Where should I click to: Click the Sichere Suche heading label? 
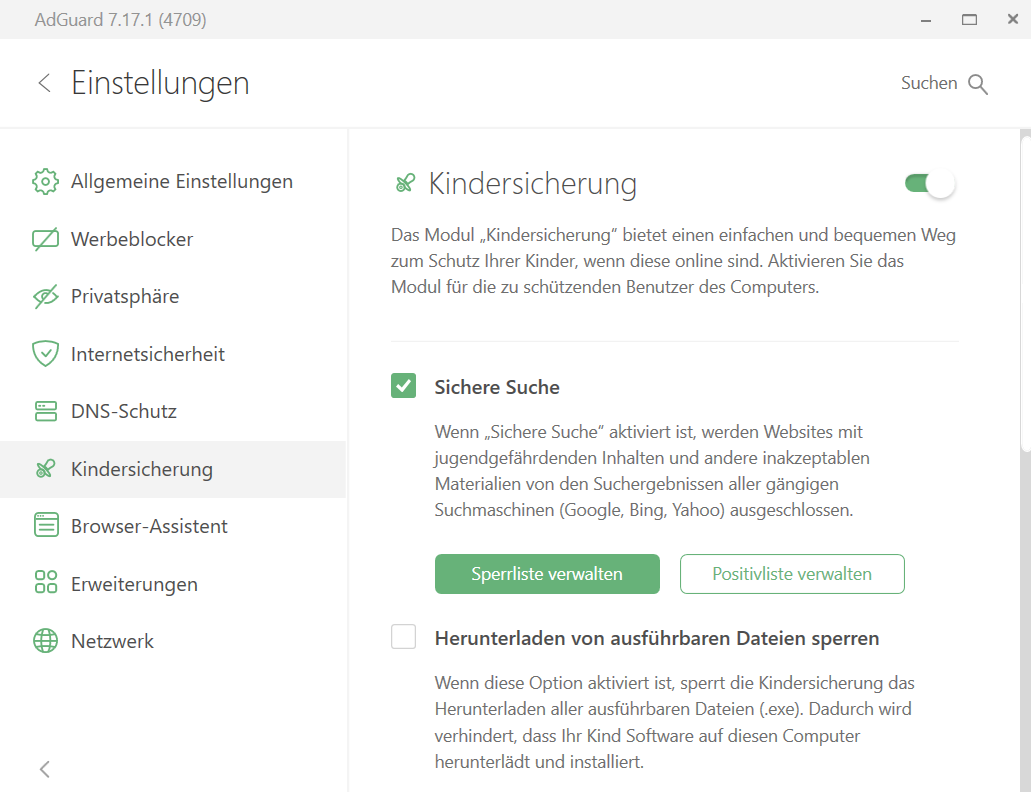point(497,387)
